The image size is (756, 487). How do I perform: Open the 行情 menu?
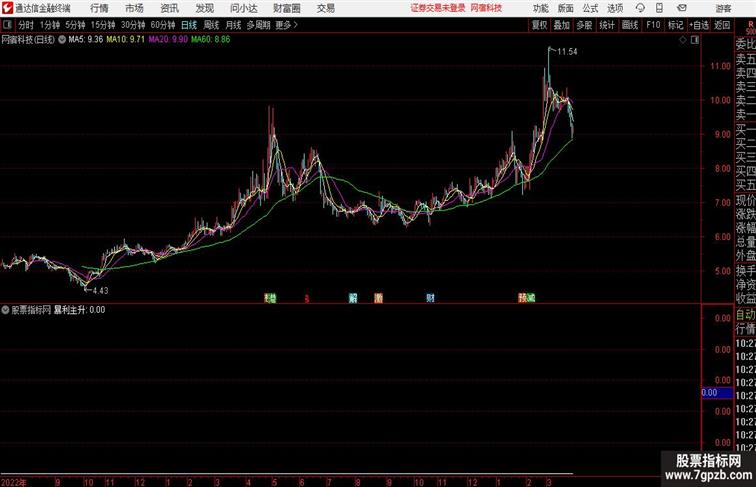[99, 8]
